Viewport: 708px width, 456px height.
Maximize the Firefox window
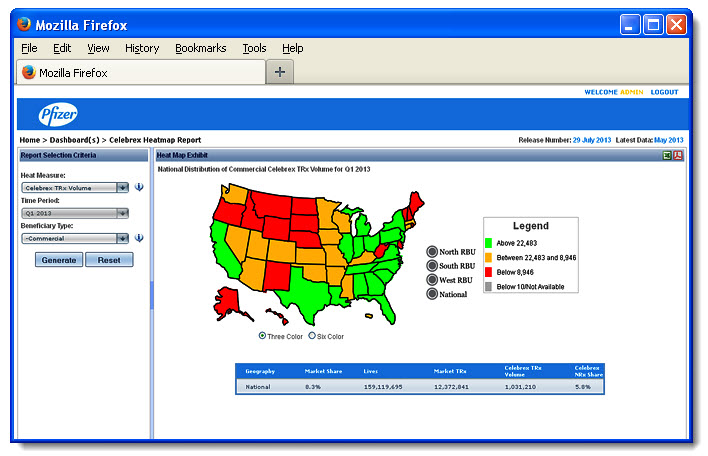point(653,24)
